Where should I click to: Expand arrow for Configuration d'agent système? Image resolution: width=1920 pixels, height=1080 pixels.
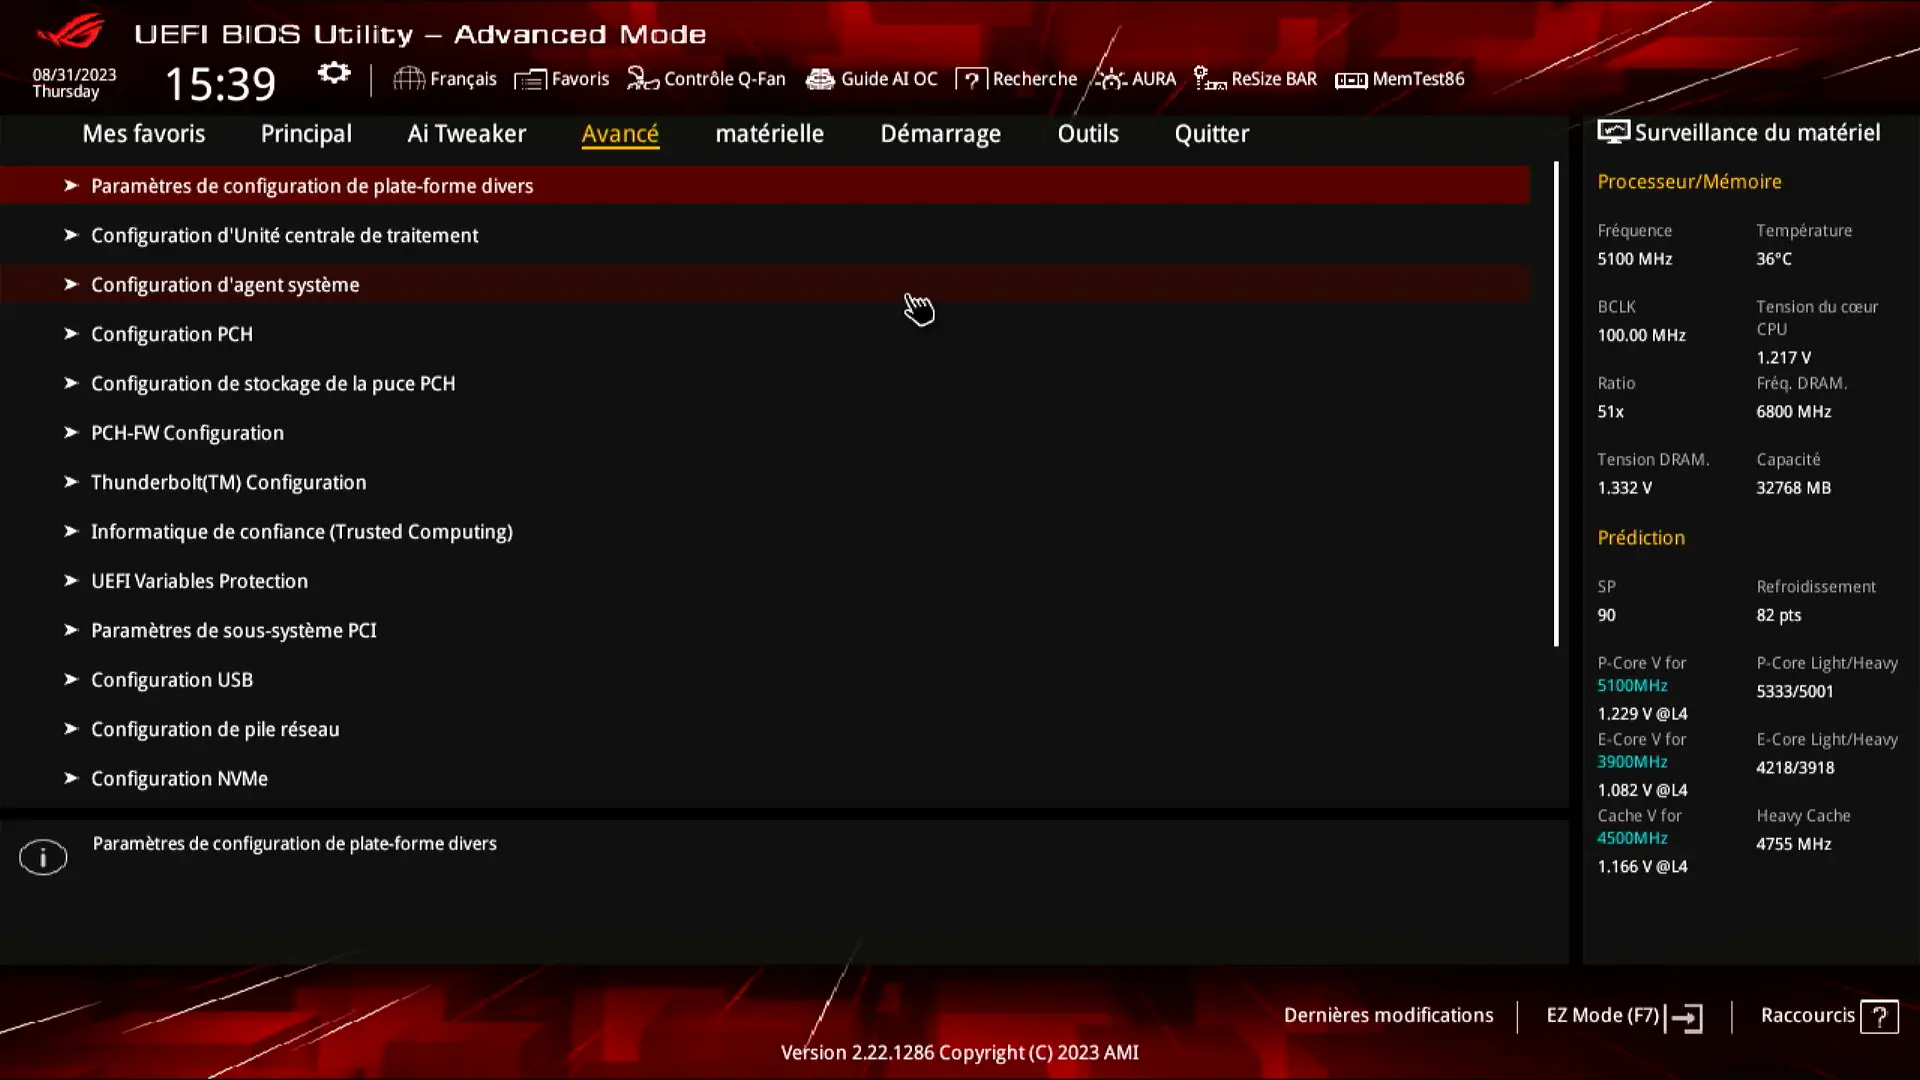[x=71, y=284]
